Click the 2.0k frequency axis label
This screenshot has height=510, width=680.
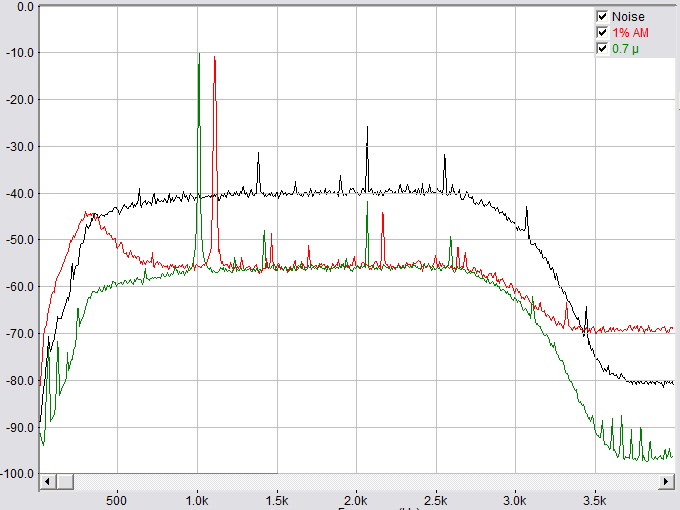[x=356, y=498]
